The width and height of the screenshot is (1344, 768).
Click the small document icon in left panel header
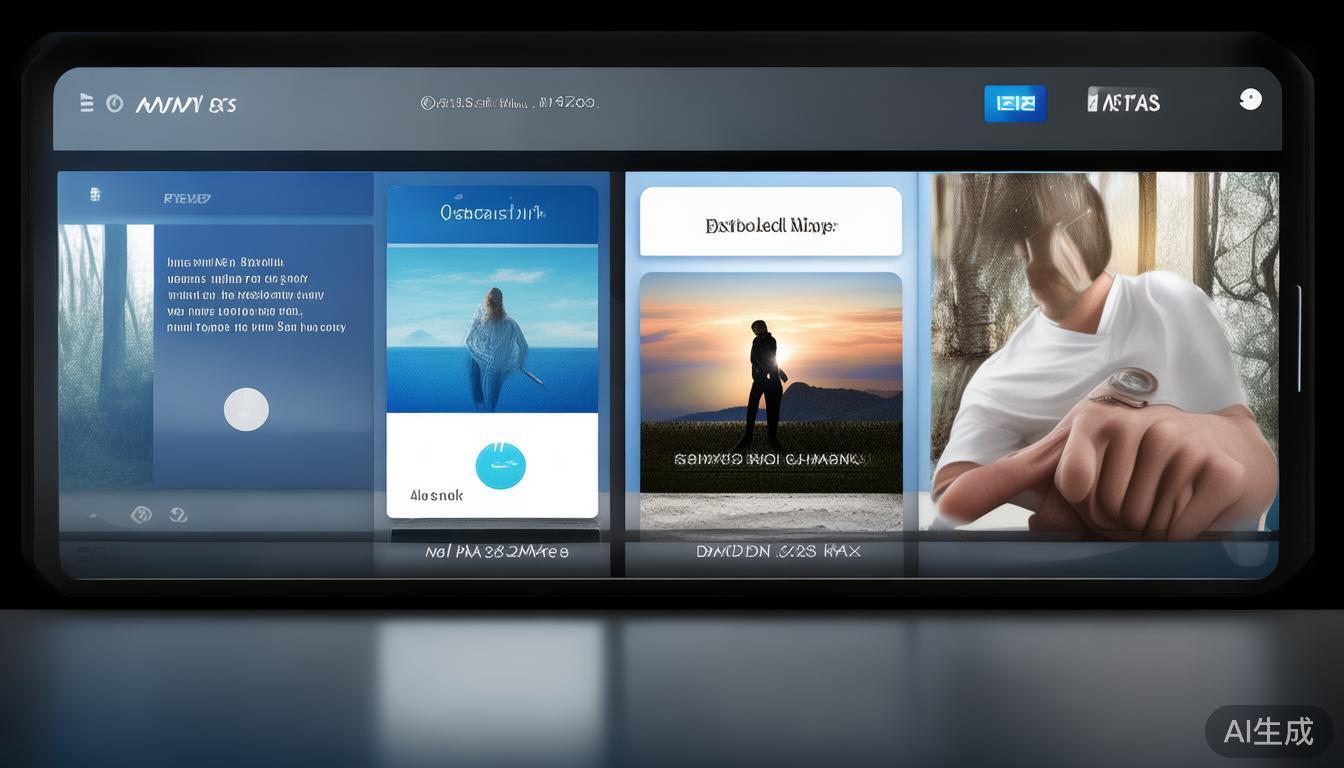(95, 195)
